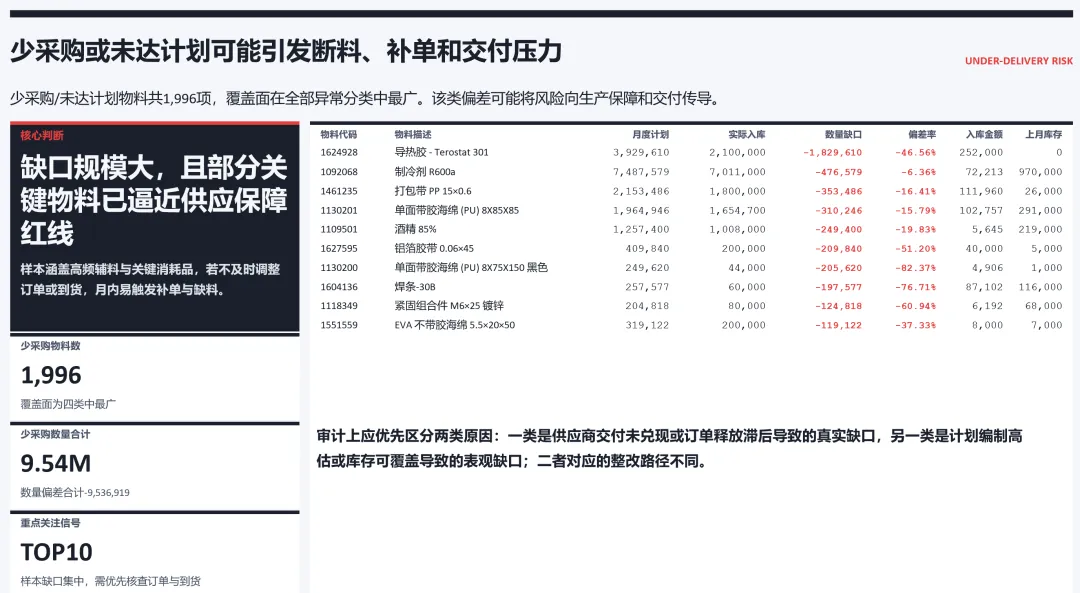Screen dimensions: 1080x593
Task: Click description 酒精 85%
Action: click(415, 229)
